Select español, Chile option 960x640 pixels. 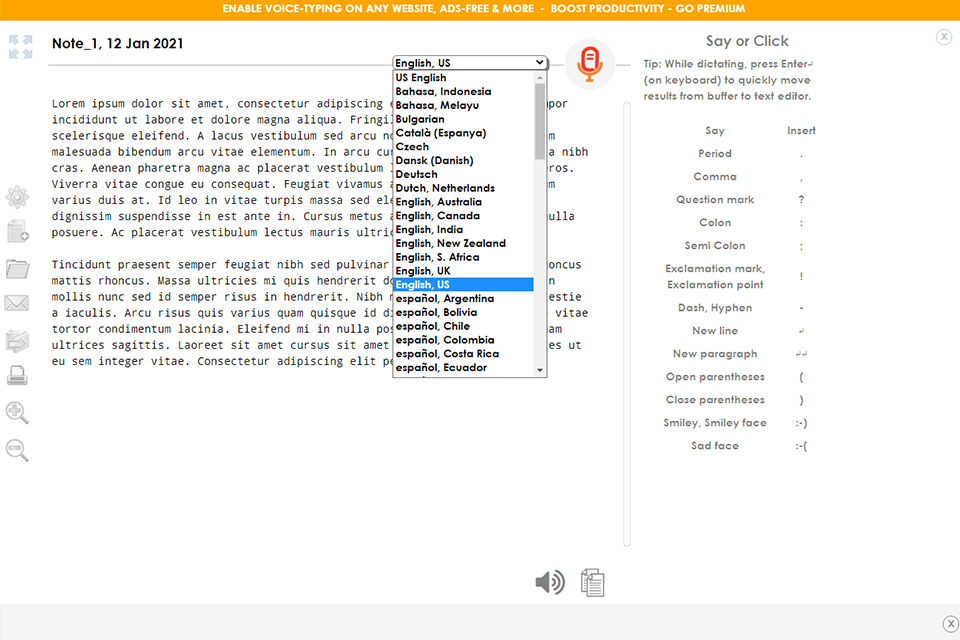[463, 326]
